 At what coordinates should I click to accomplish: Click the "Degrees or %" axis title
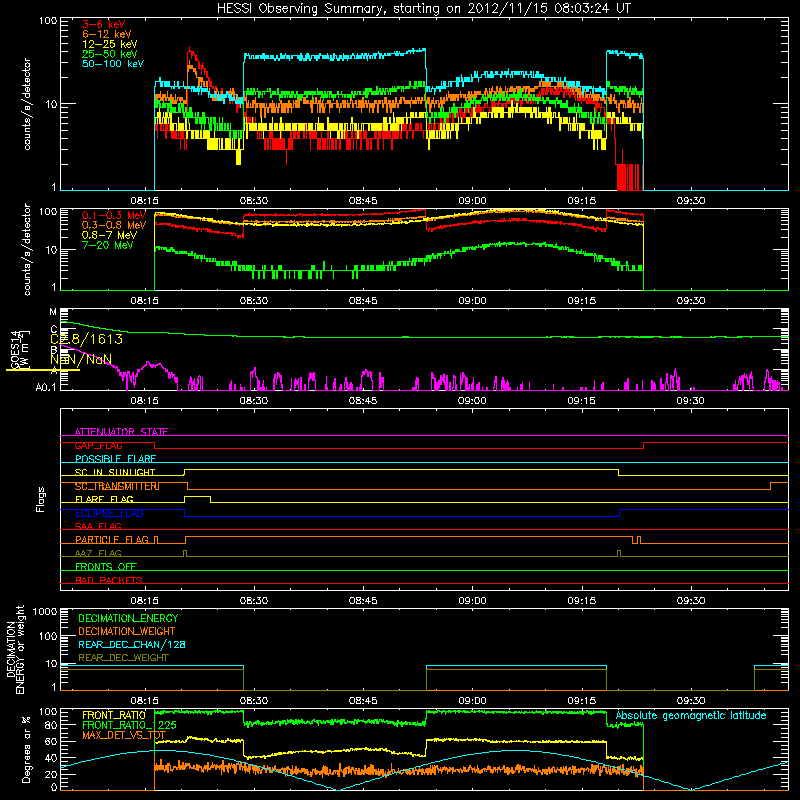pyautogui.click(x=26, y=749)
